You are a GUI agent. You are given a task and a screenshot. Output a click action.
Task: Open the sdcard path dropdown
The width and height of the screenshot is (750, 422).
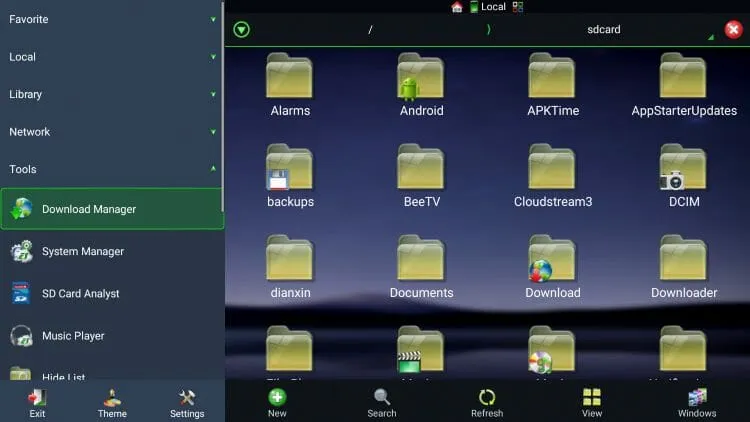(x=604, y=30)
